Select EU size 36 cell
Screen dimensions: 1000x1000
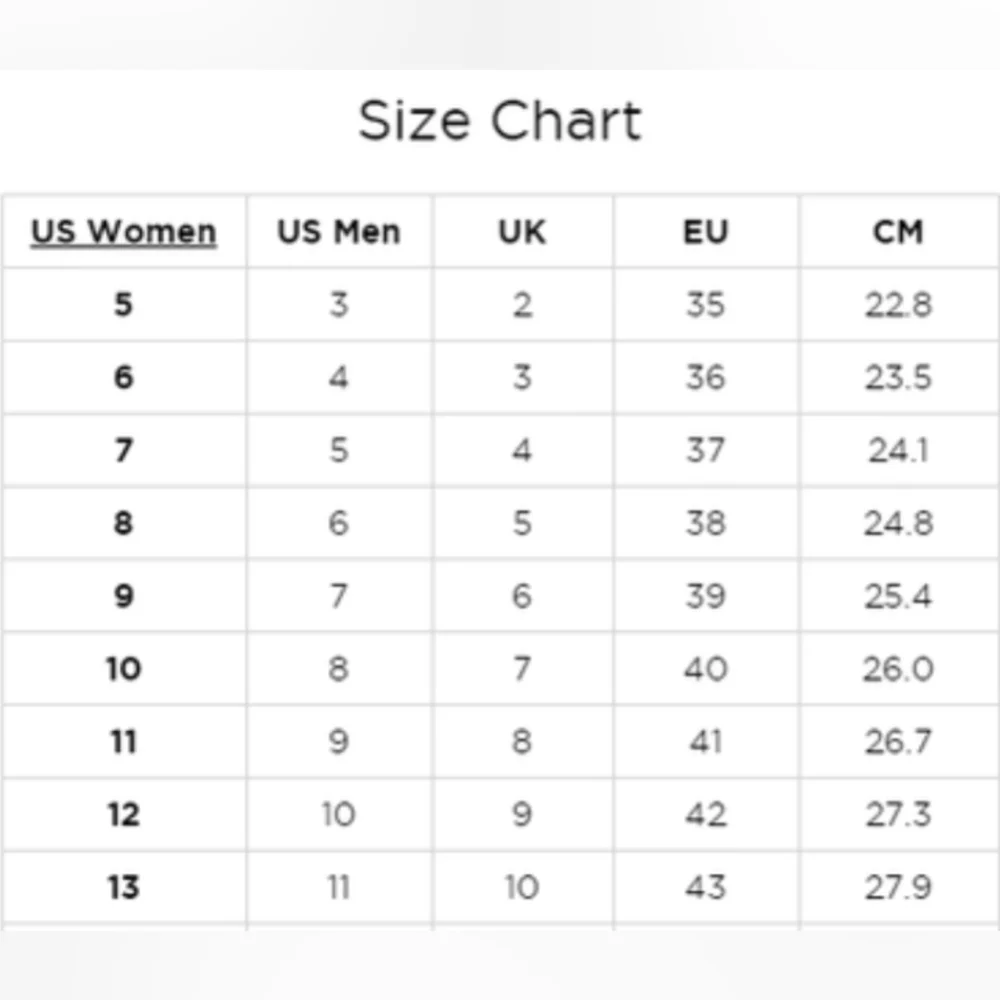point(705,378)
